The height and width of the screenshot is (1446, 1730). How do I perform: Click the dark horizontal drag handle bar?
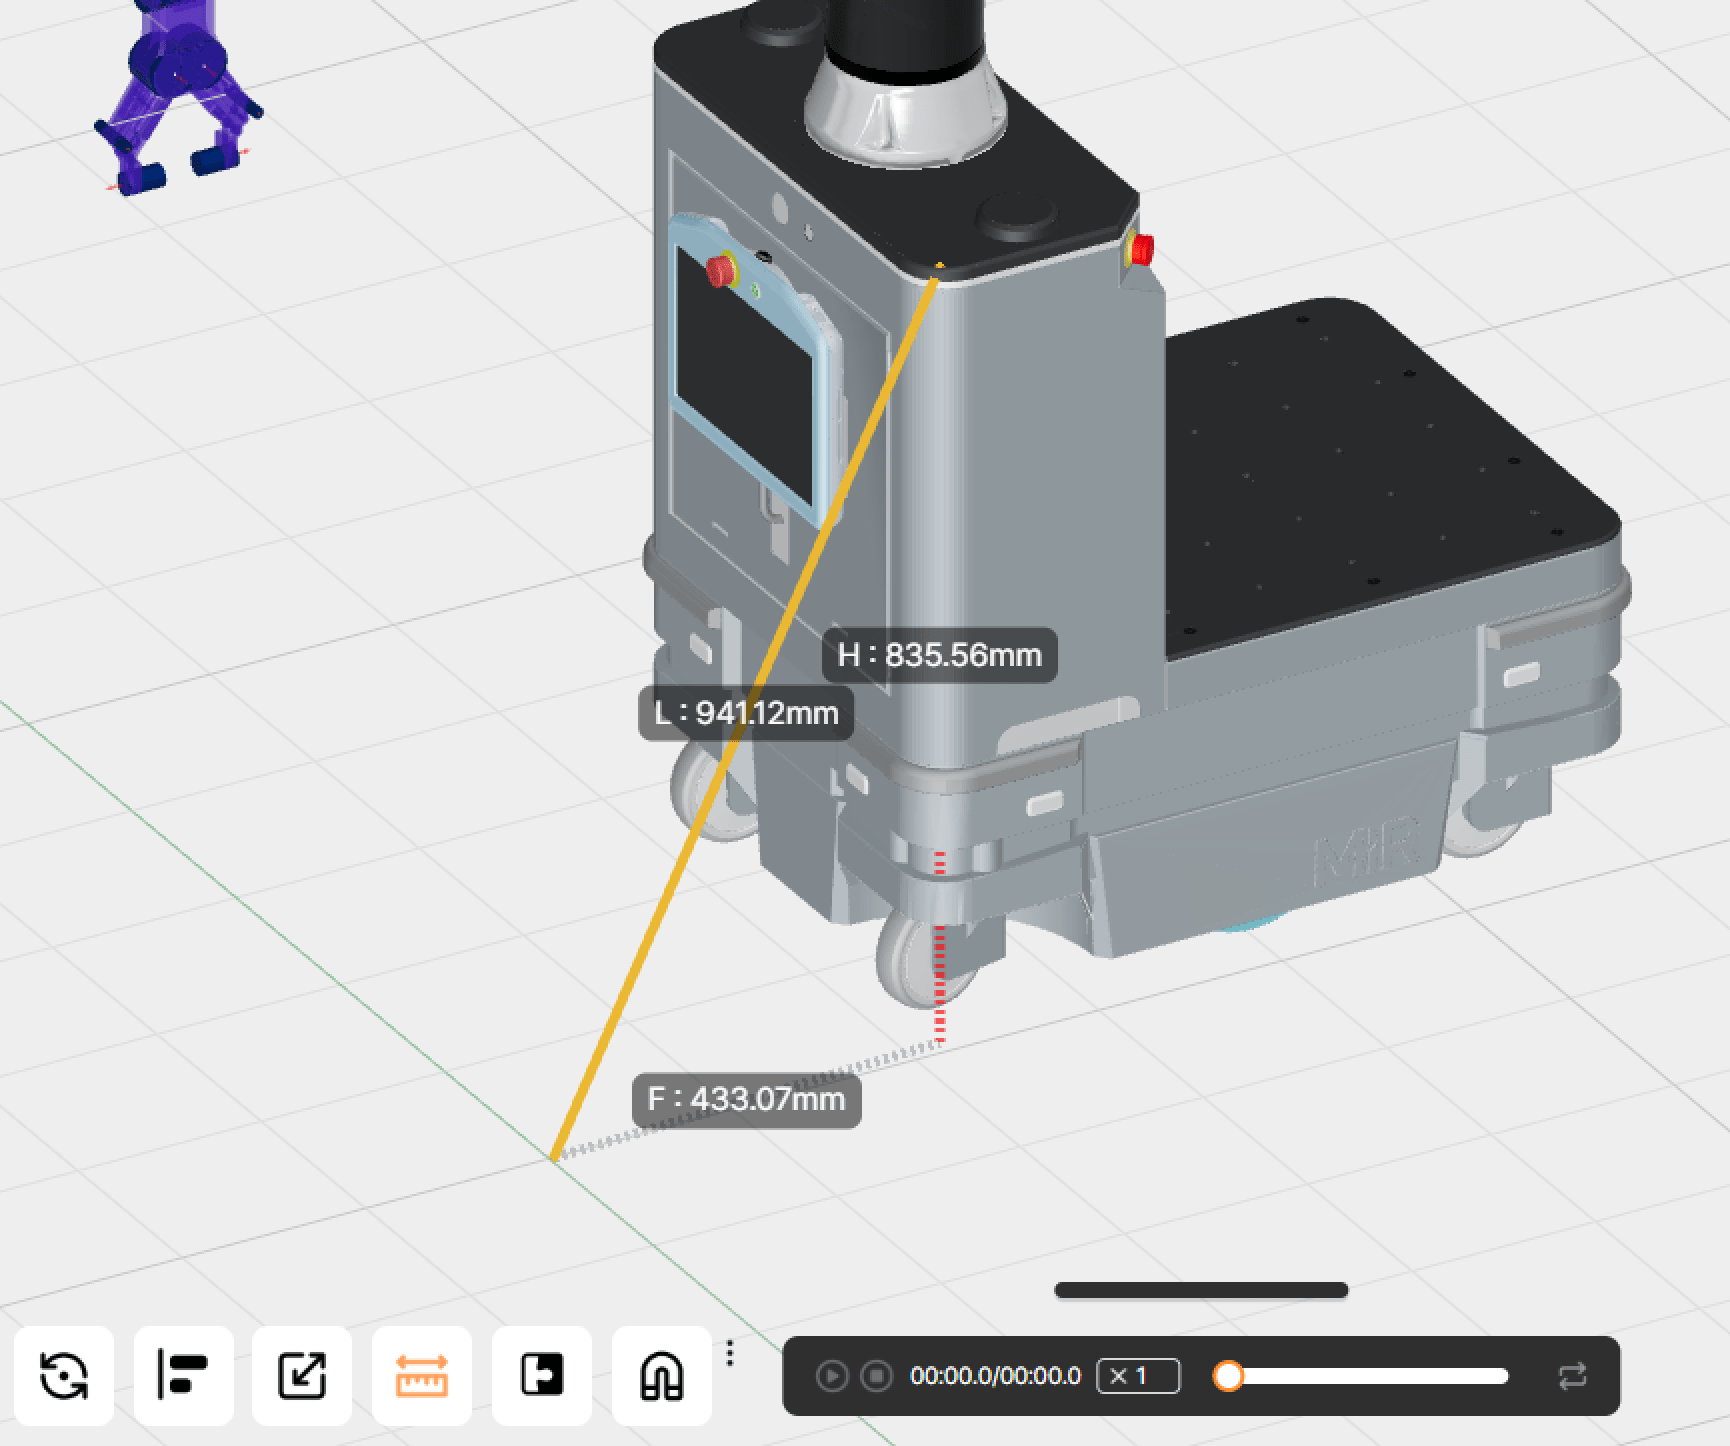click(1201, 1290)
